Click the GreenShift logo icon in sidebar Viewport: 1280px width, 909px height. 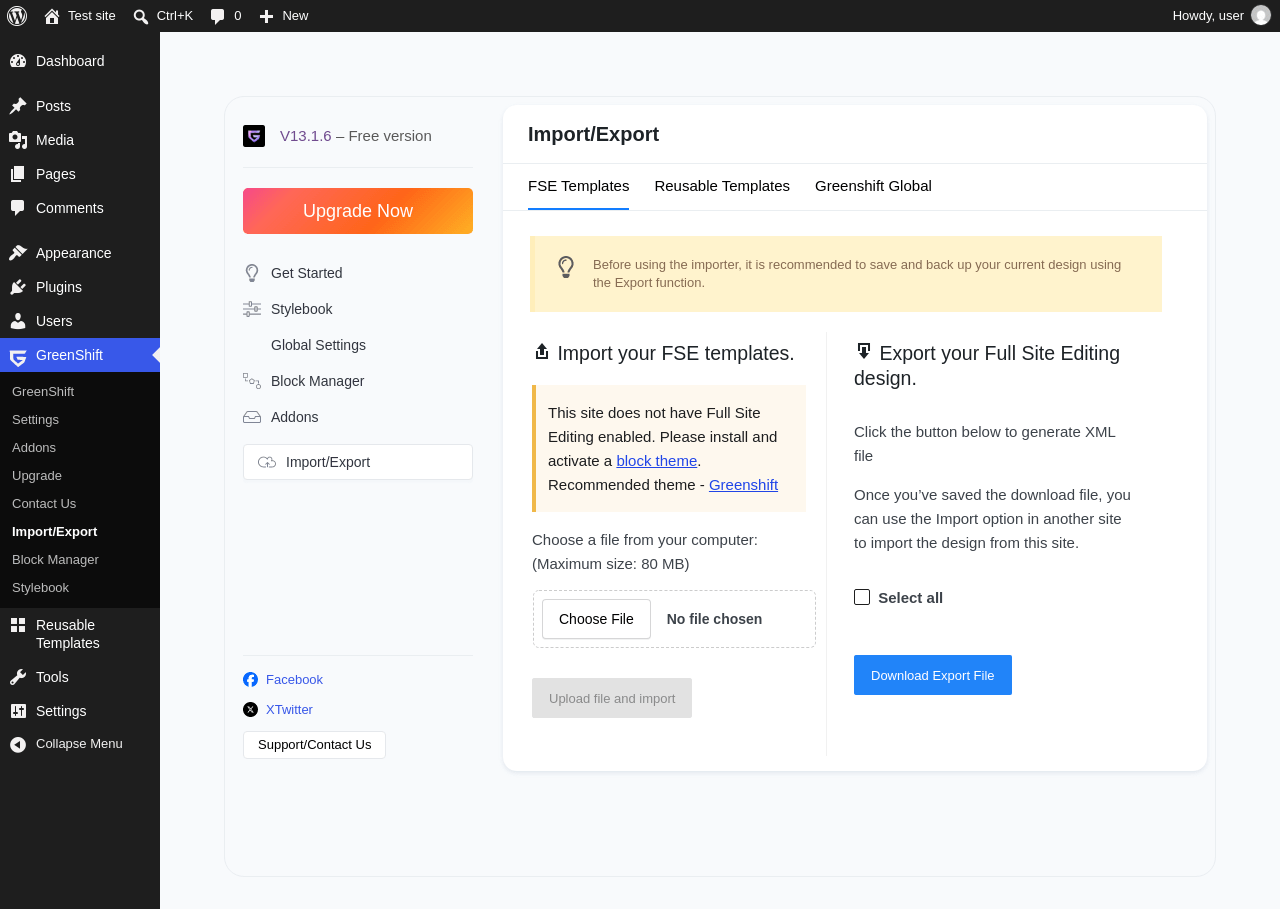(x=18, y=356)
